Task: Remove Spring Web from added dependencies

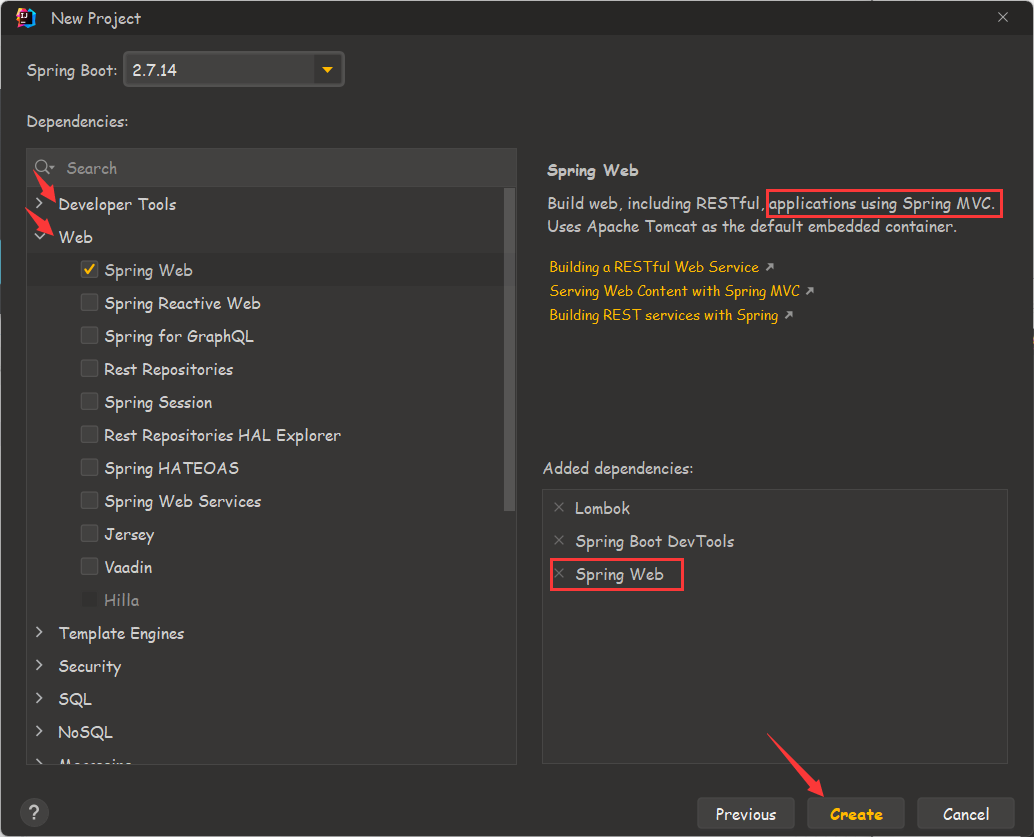Action: click(559, 573)
